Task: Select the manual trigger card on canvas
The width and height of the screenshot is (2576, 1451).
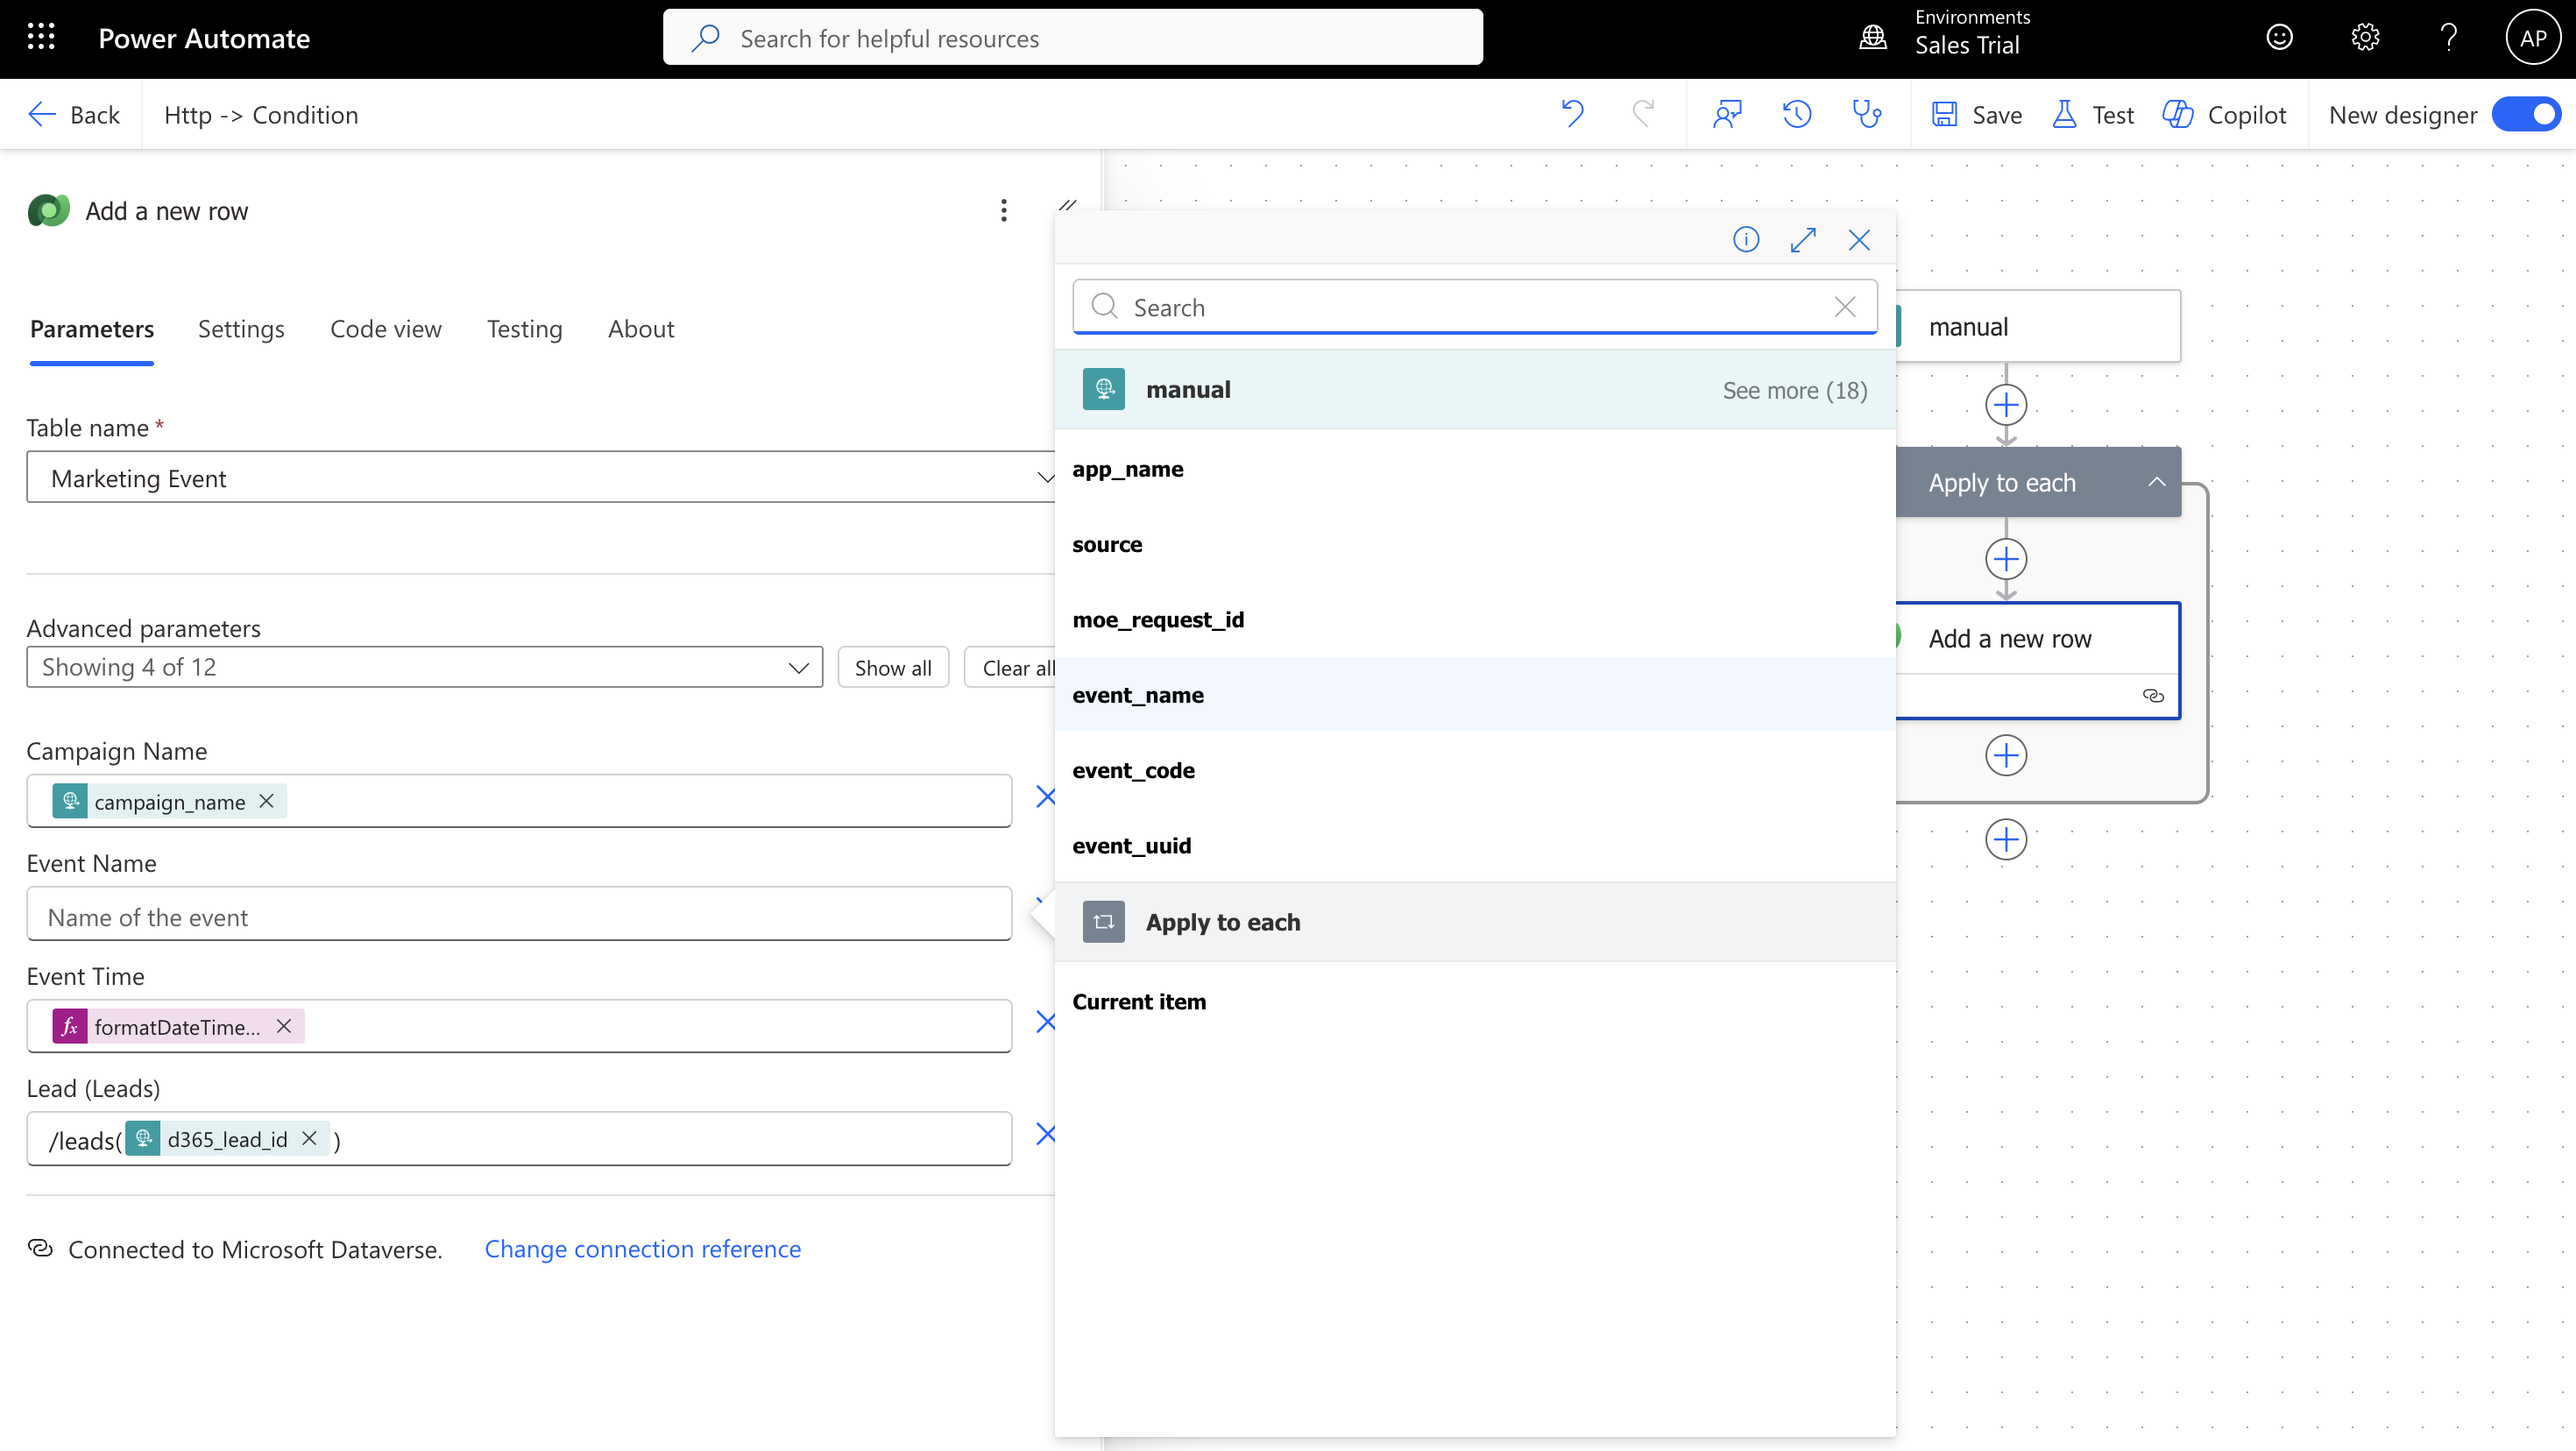Action: click(x=2038, y=327)
